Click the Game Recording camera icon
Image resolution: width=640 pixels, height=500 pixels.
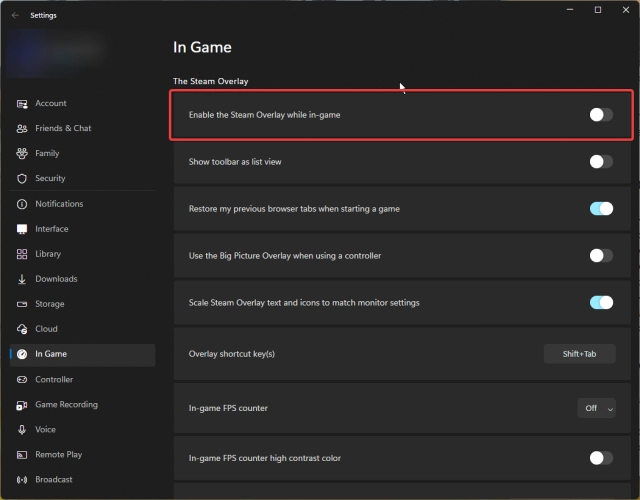tap(22, 405)
